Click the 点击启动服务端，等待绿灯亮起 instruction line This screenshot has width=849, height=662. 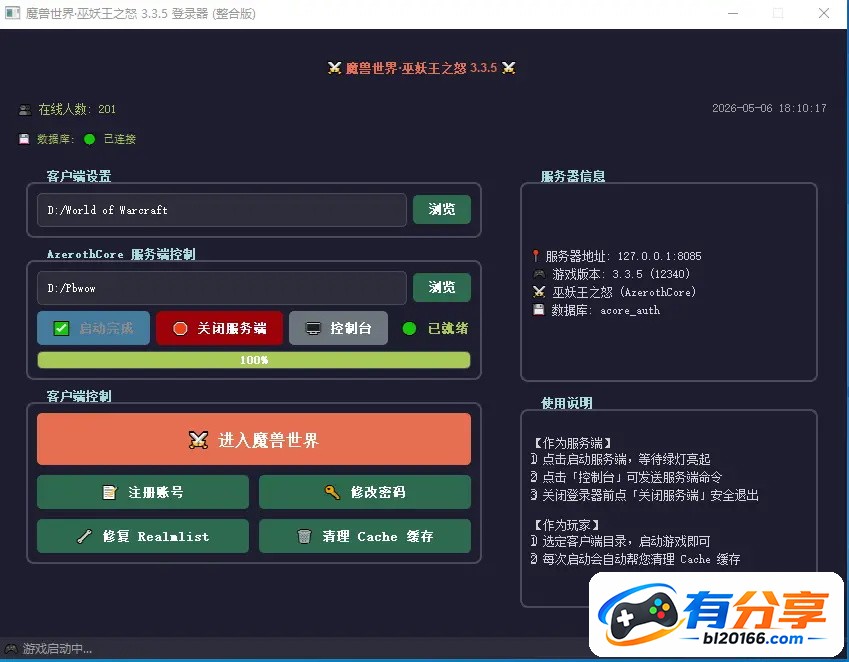tap(626, 459)
